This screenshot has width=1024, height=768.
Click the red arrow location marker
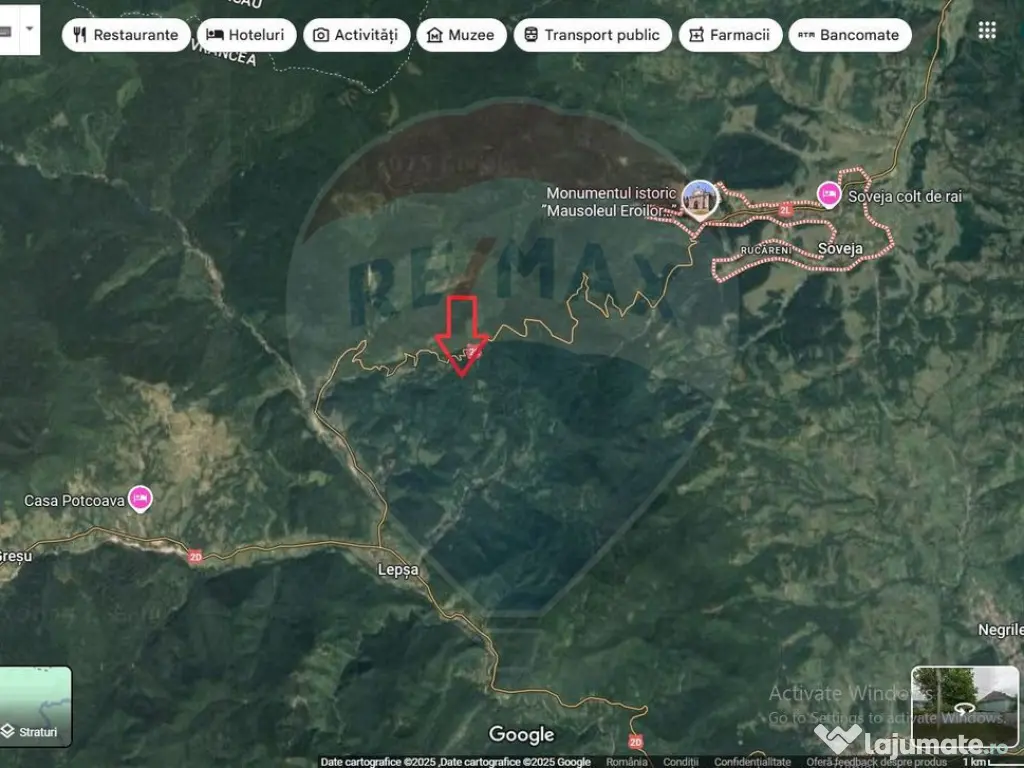(461, 337)
